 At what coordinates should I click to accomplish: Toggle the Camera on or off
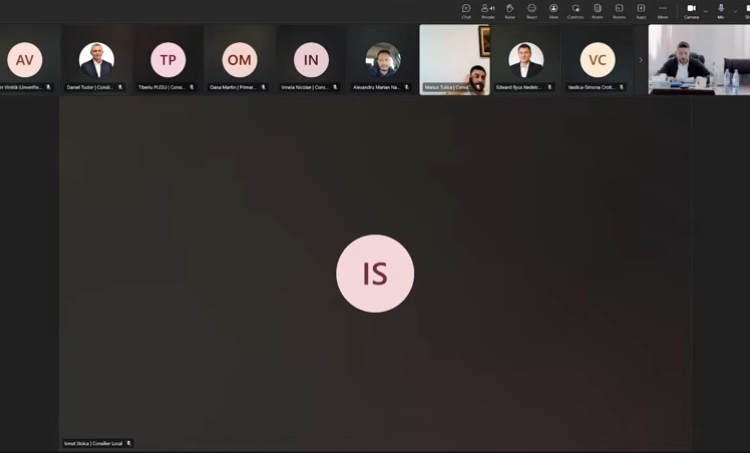click(691, 10)
